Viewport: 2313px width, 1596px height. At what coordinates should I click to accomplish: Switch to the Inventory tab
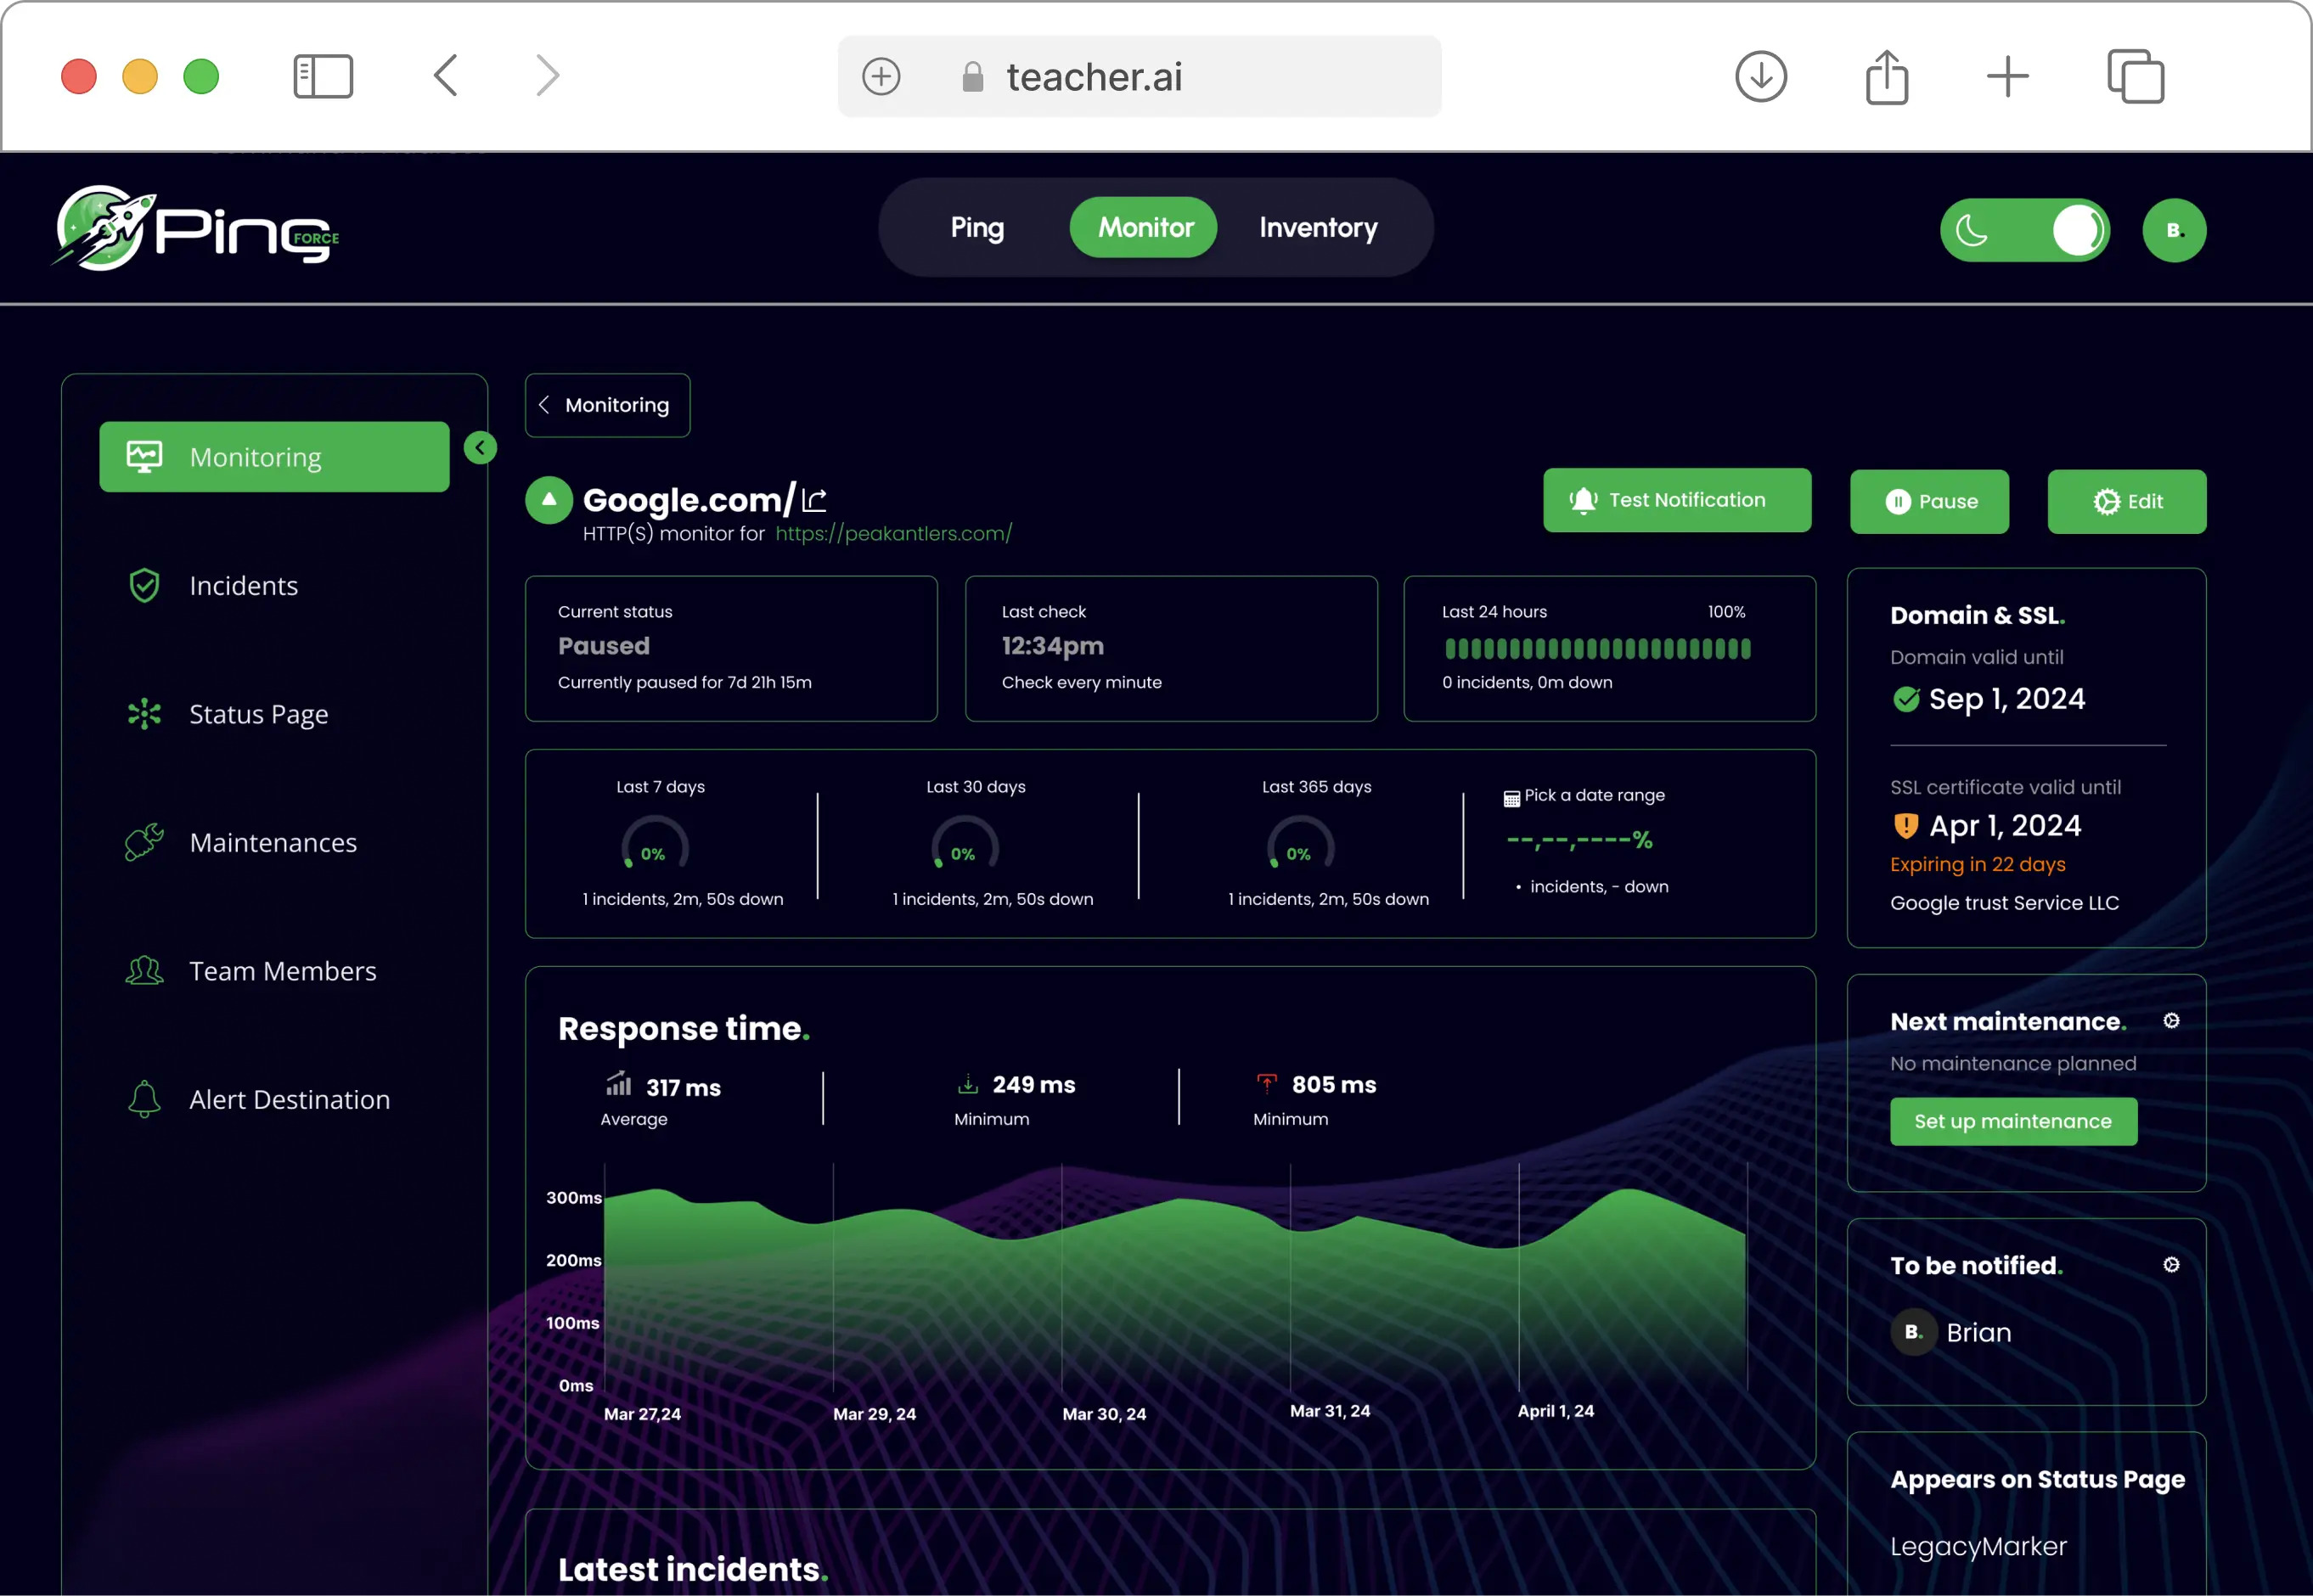(1317, 228)
